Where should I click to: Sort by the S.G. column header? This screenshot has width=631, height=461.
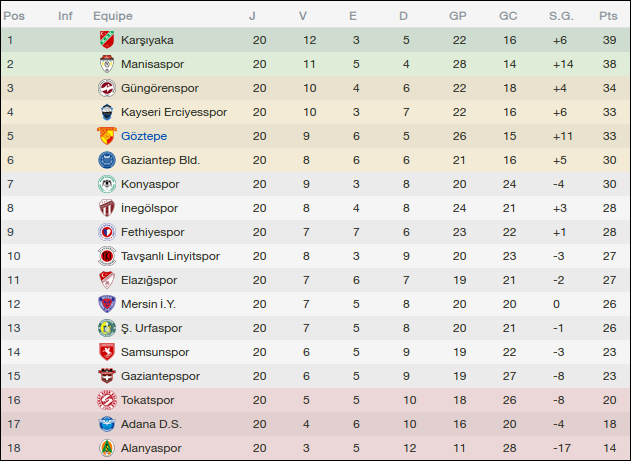[x=560, y=16]
